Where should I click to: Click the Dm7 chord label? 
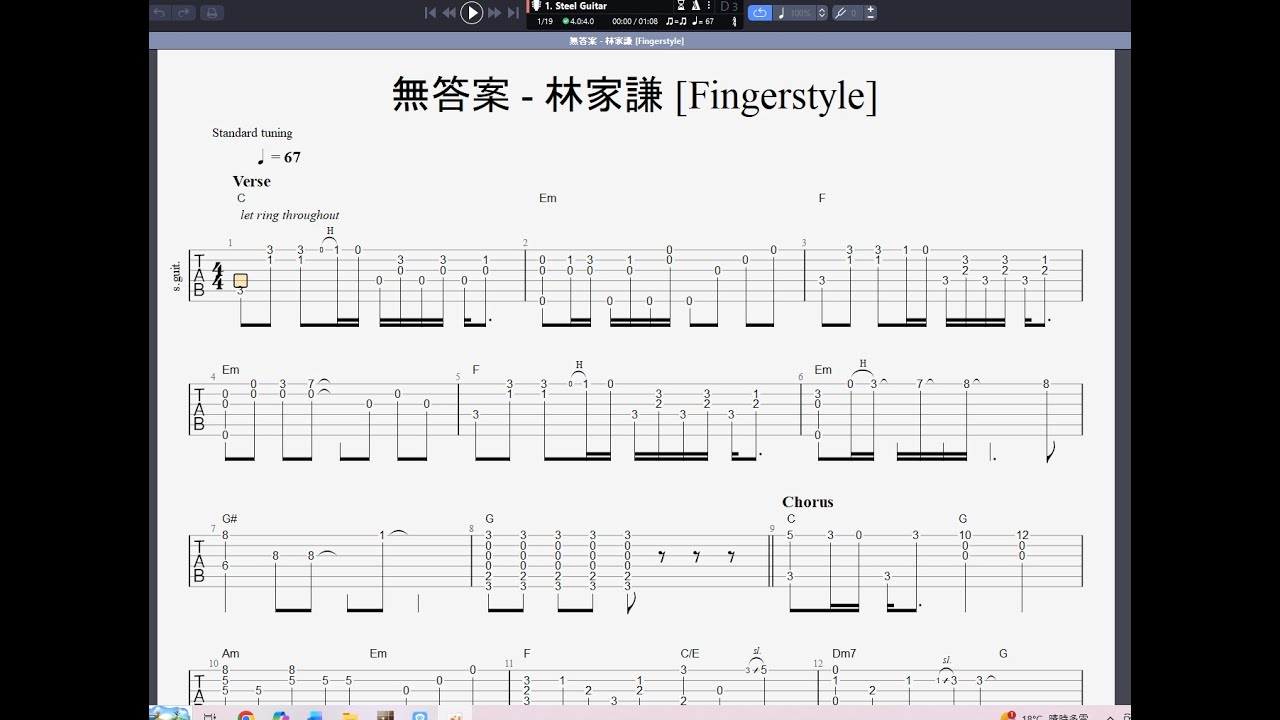844,654
